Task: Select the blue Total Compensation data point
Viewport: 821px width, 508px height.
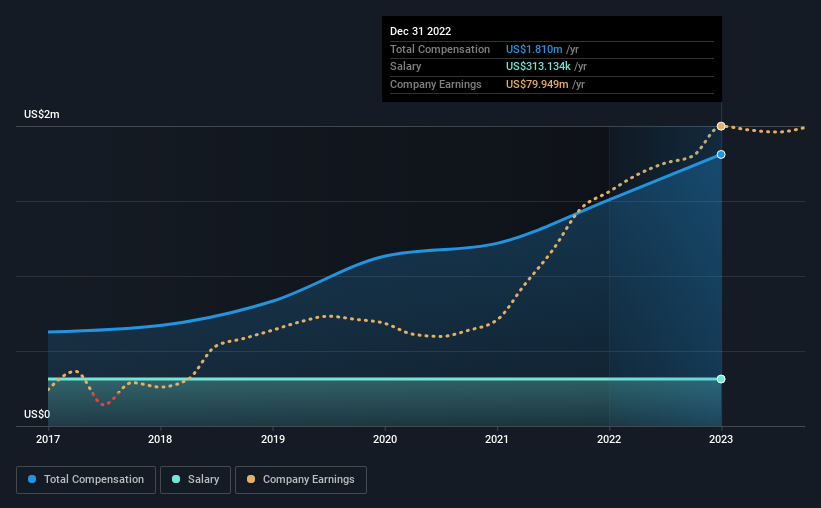Action: pyautogui.click(x=721, y=154)
